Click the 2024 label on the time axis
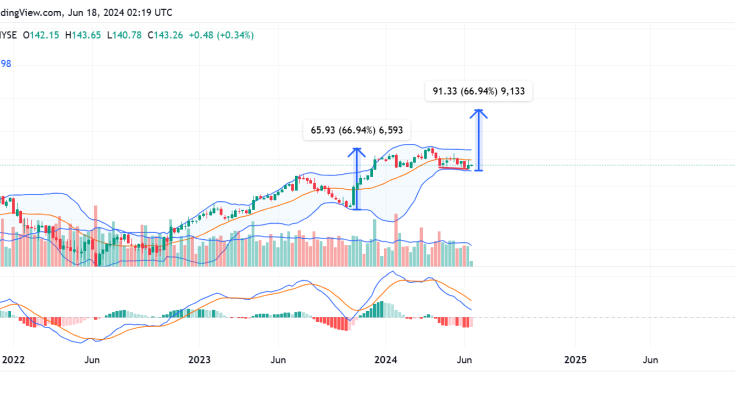 tap(387, 357)
